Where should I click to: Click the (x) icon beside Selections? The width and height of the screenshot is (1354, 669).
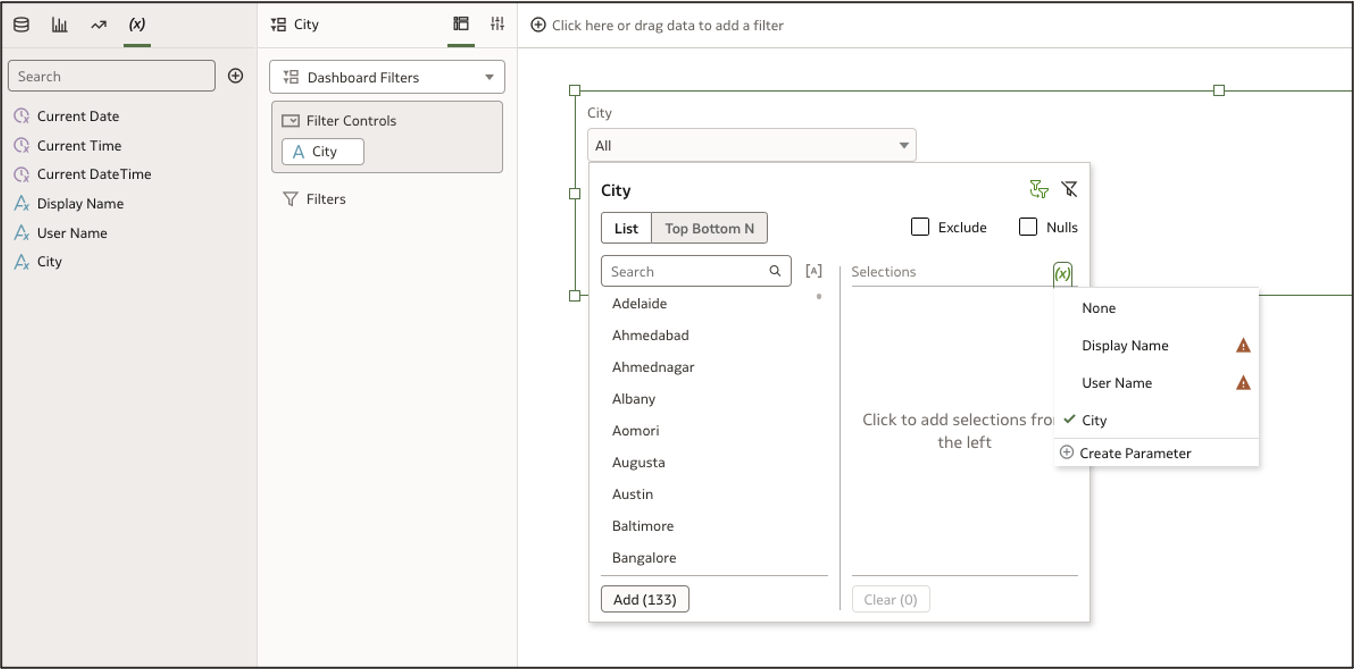pyautogui.click(x=1063, y=272)
